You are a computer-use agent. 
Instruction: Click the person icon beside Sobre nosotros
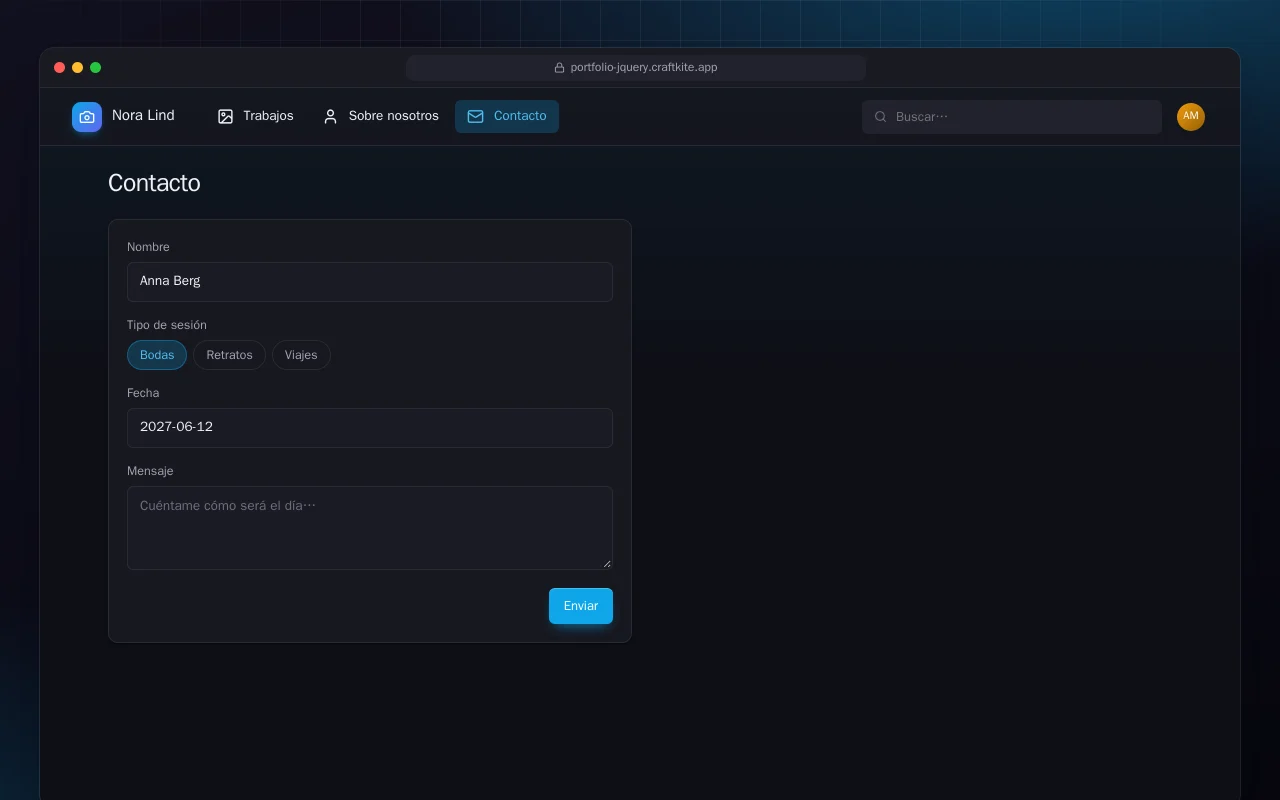click(x=331, y=117)
